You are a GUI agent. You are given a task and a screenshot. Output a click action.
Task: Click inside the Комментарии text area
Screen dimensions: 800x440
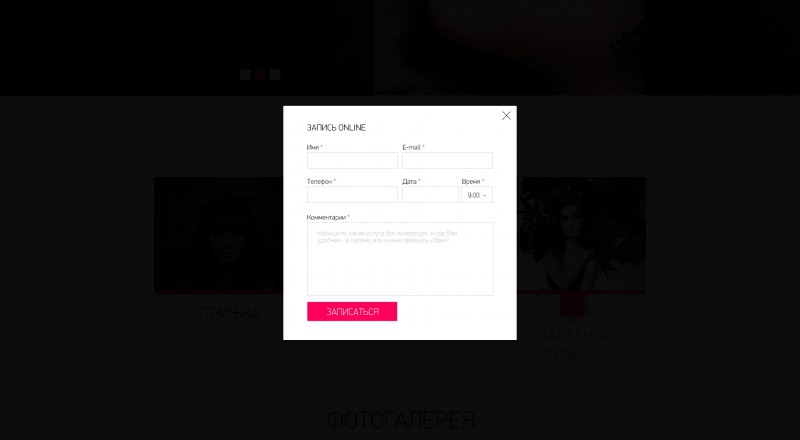coord(400,259)
